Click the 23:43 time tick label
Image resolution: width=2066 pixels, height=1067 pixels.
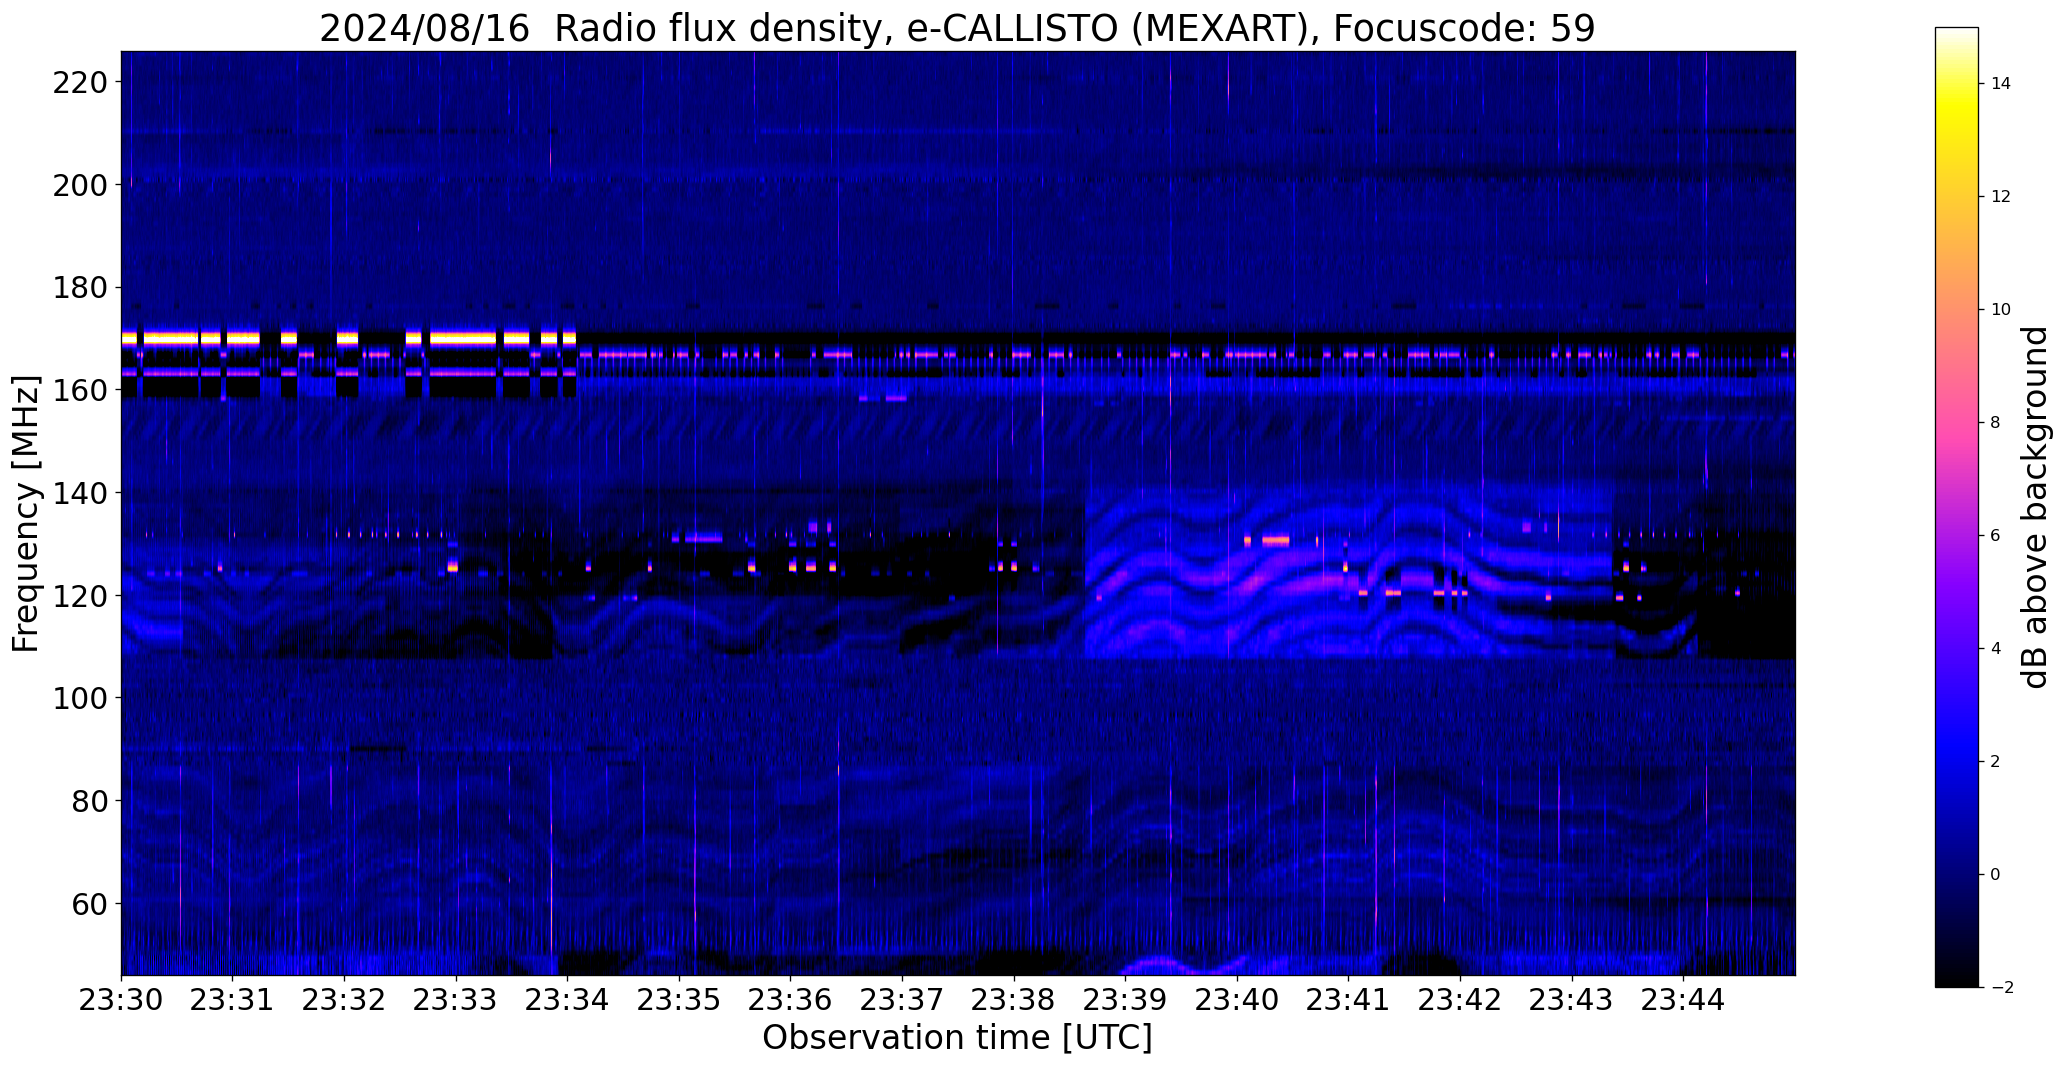(1572, 1000)
